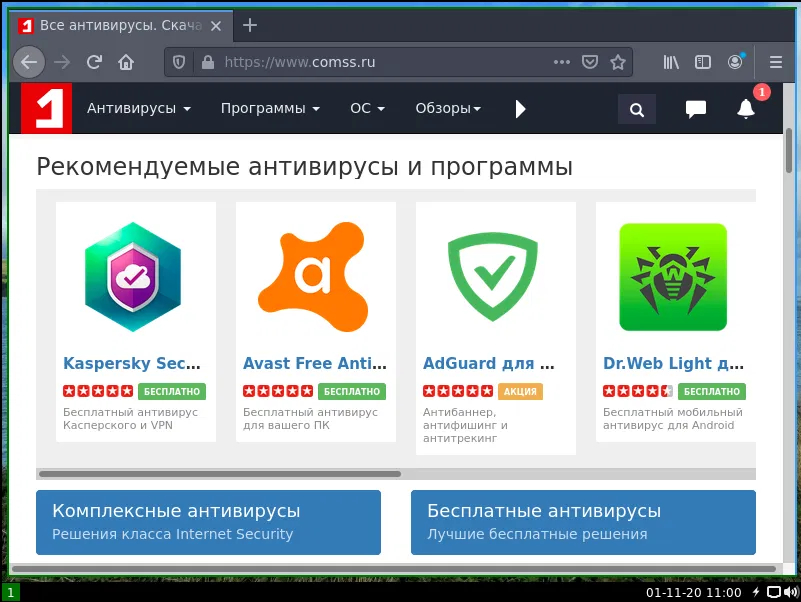The height and width of the screenshot is (602, 801).
Task: Open the hamburger application menu
Action: coord(775,62)
